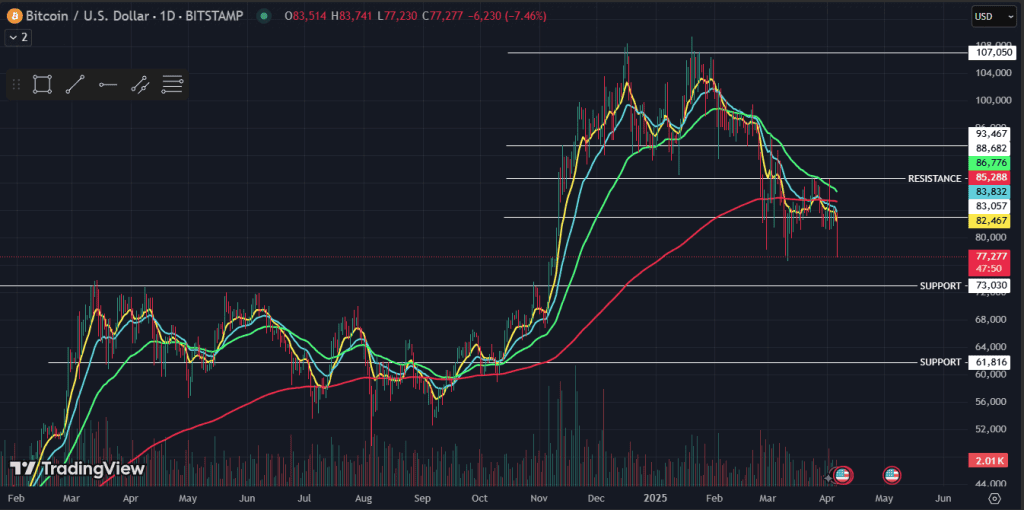Select the parallel channel drawing tool
Screen dimensions: 1024x510
point(140,84)
